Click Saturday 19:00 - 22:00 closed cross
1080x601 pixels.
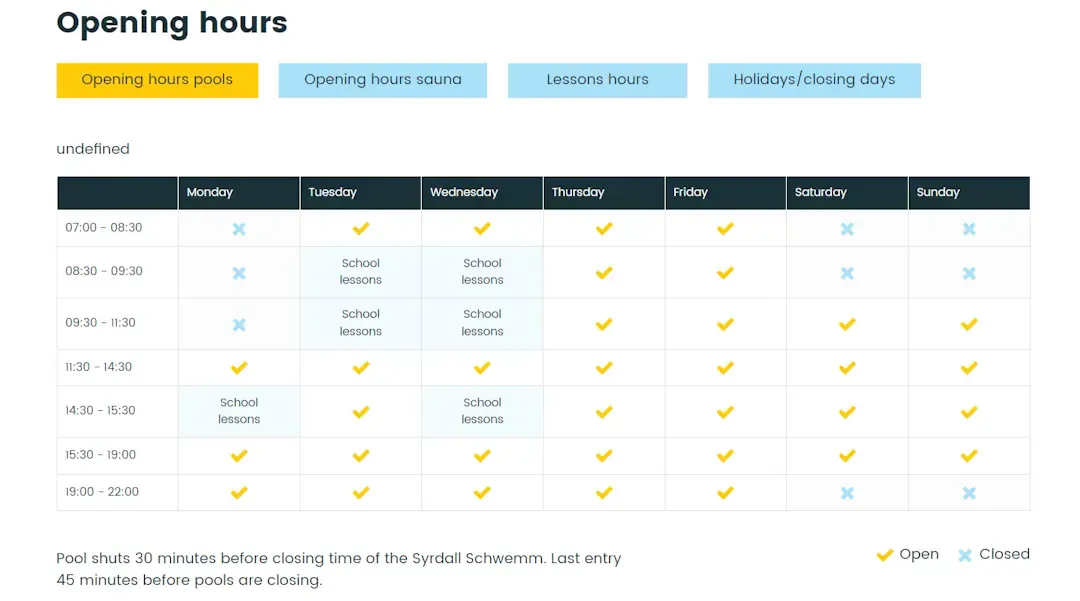point(847,493)
